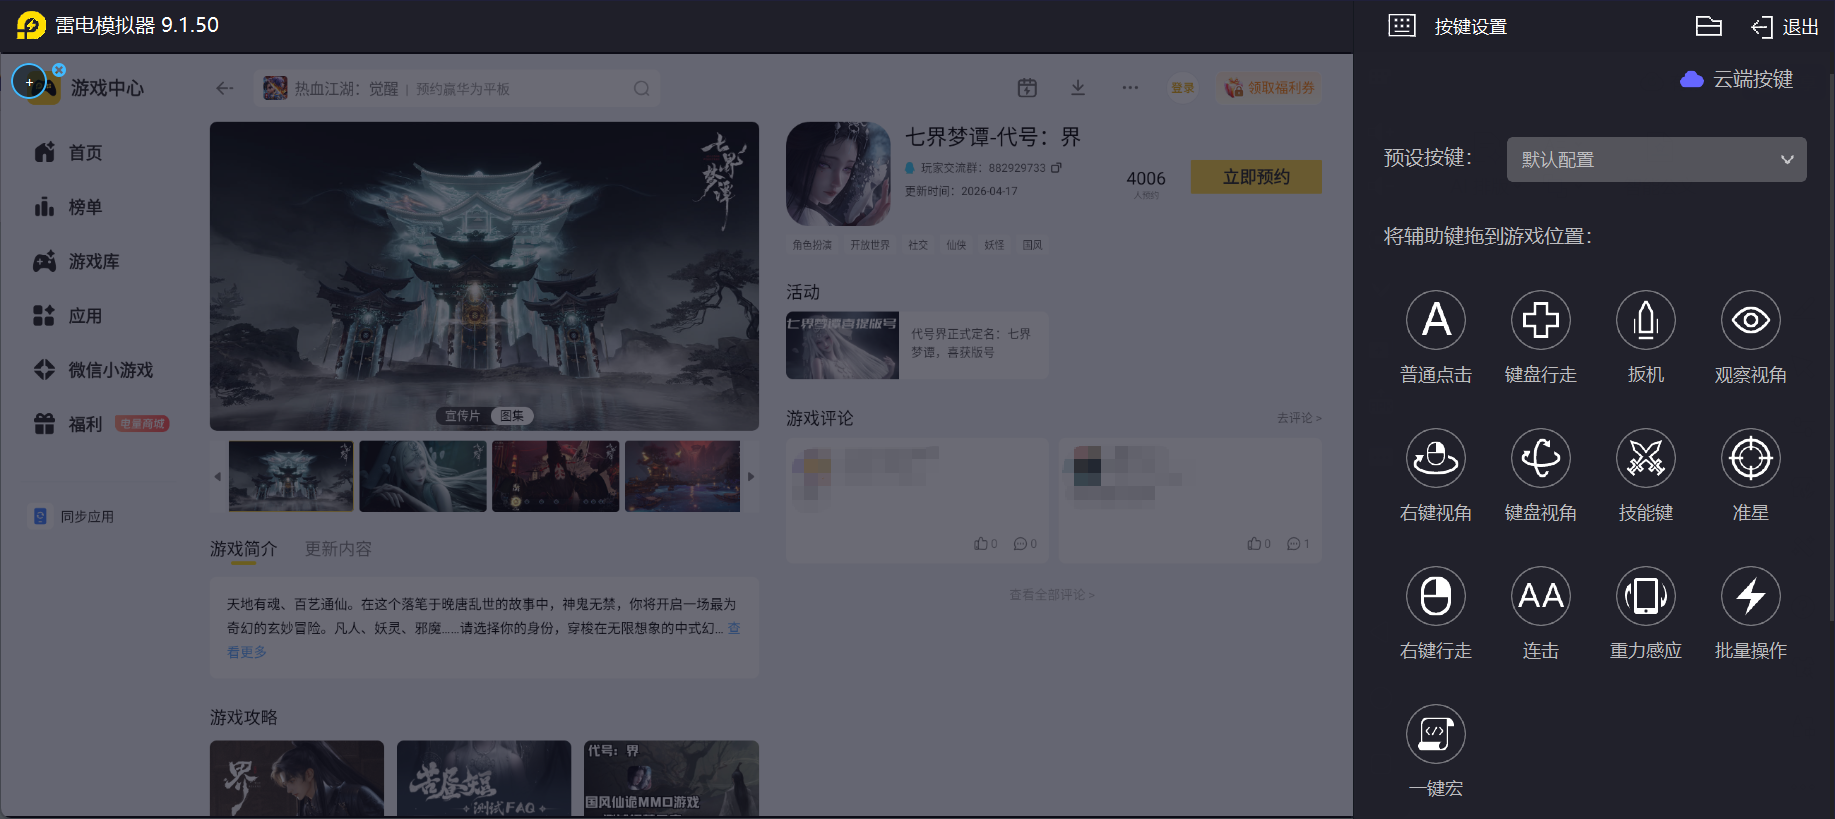
Task: Click 查看全部评论 to view all reviews
Action: coord(1052,595)
